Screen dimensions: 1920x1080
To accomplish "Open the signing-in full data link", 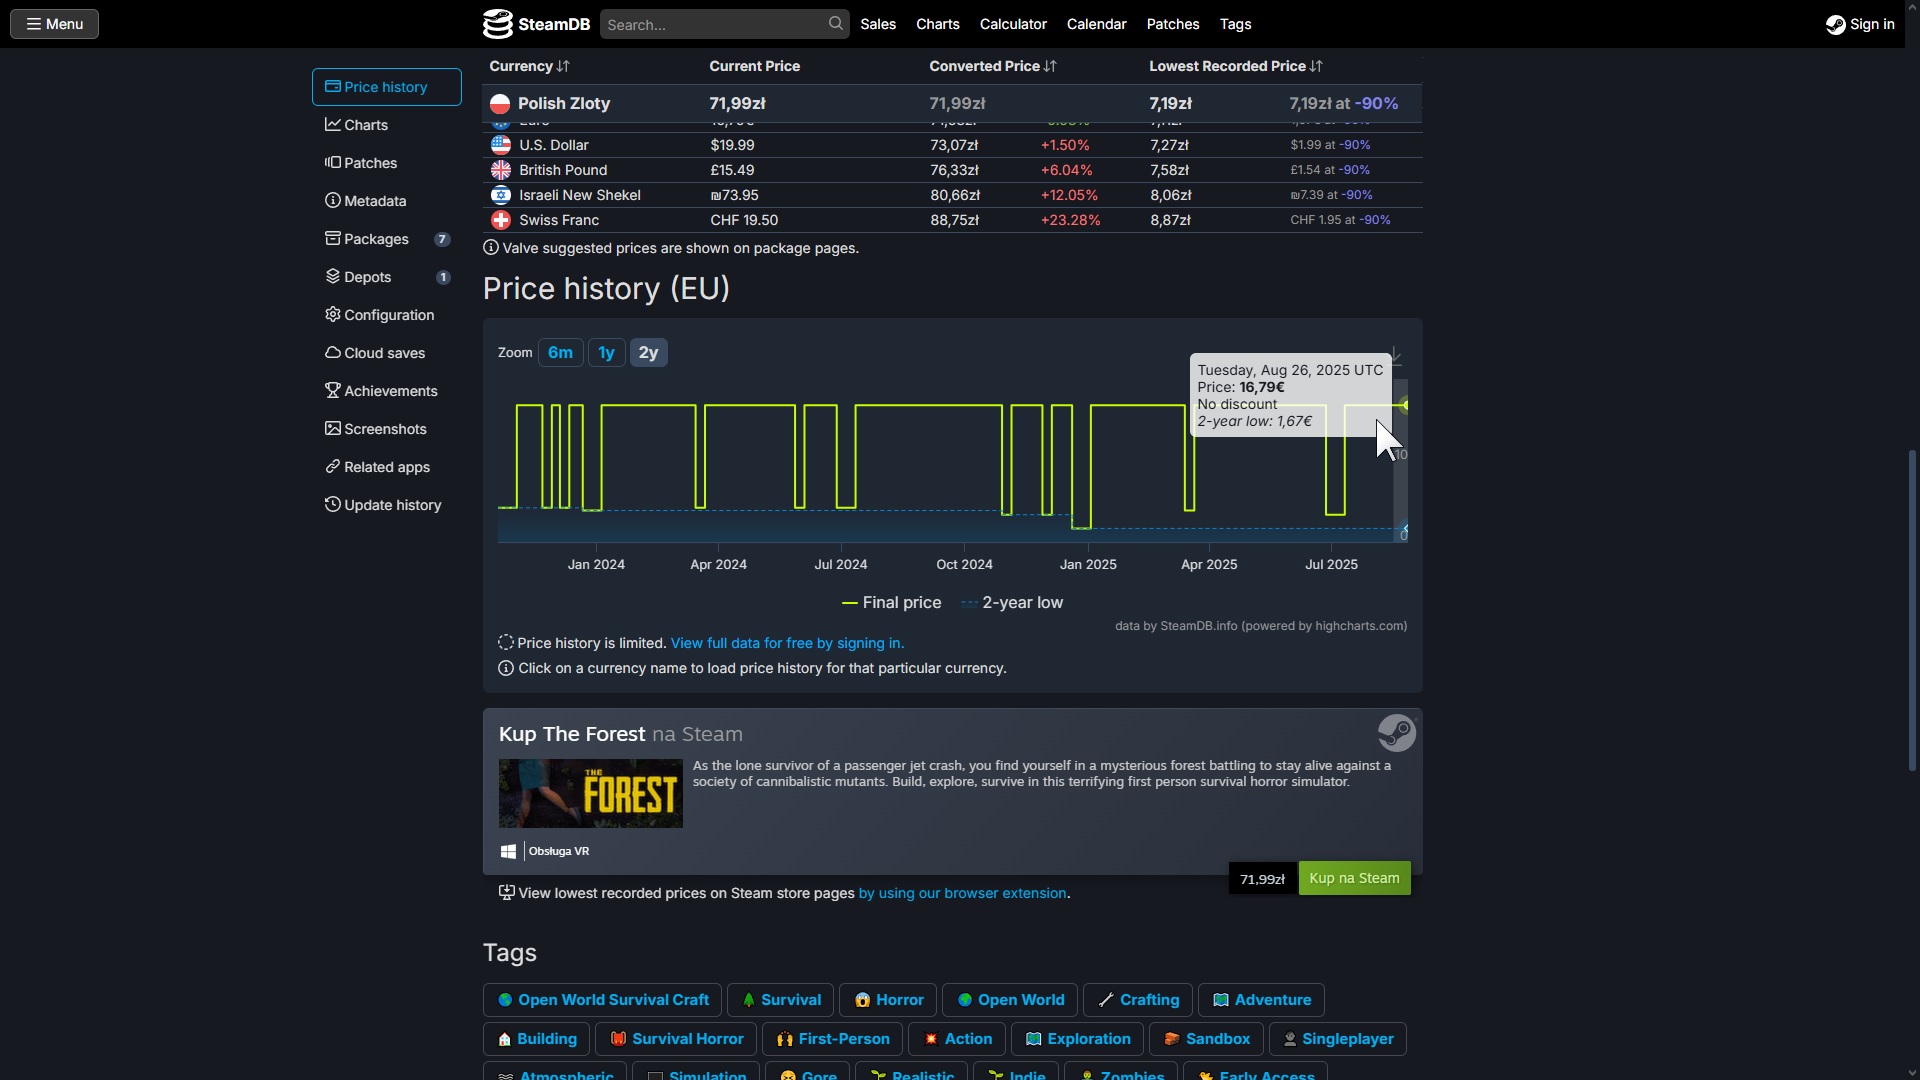I will (x=787, y=643).
